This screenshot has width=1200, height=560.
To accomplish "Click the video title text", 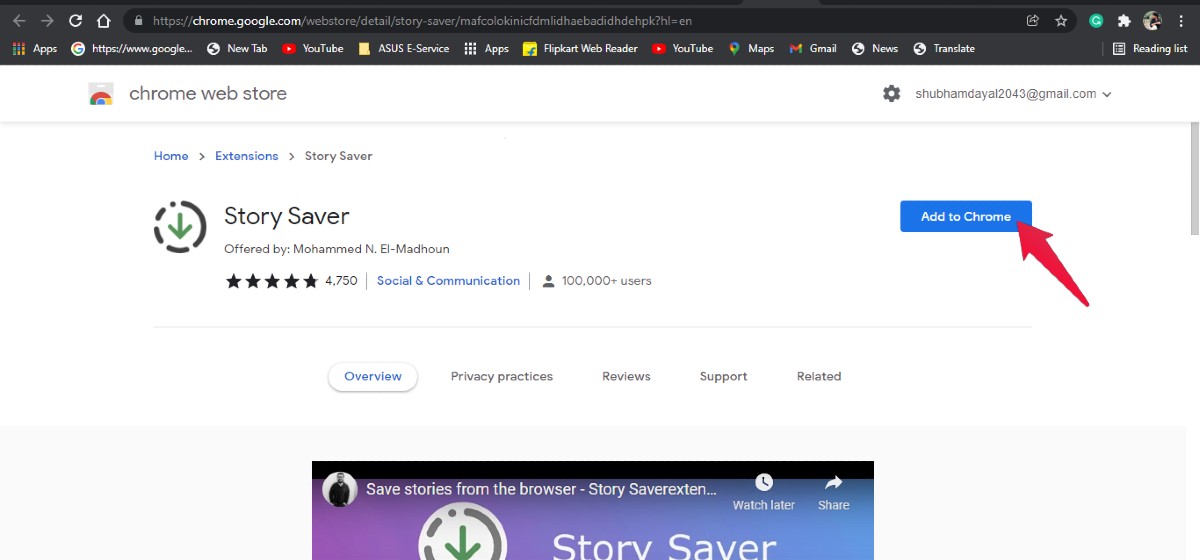I will [541, 490].
